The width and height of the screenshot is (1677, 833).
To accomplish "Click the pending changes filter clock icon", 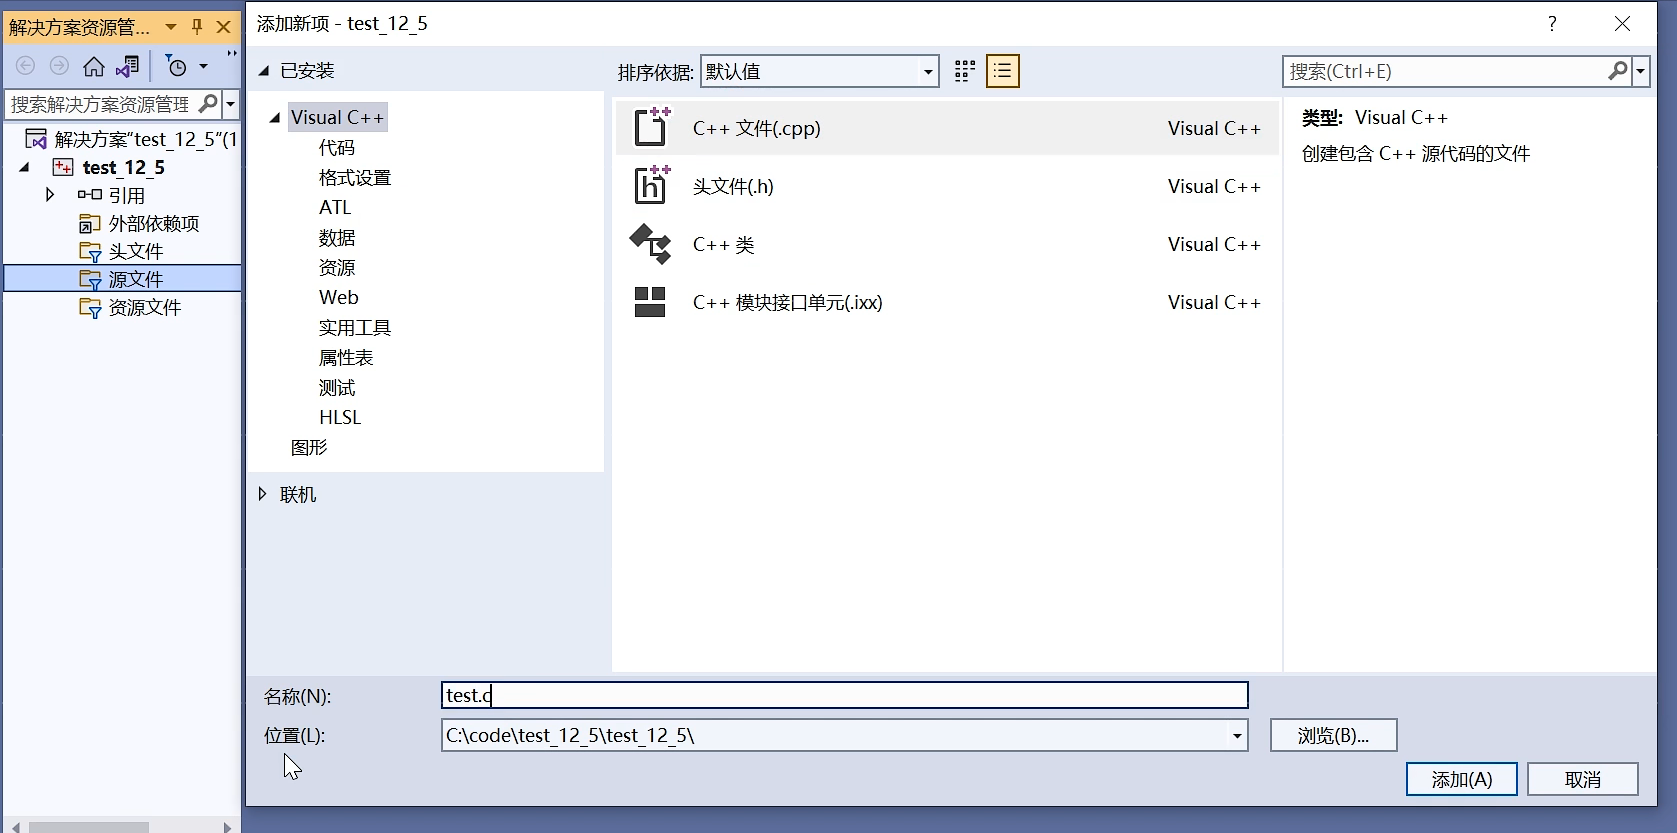I will click(176, 66).
